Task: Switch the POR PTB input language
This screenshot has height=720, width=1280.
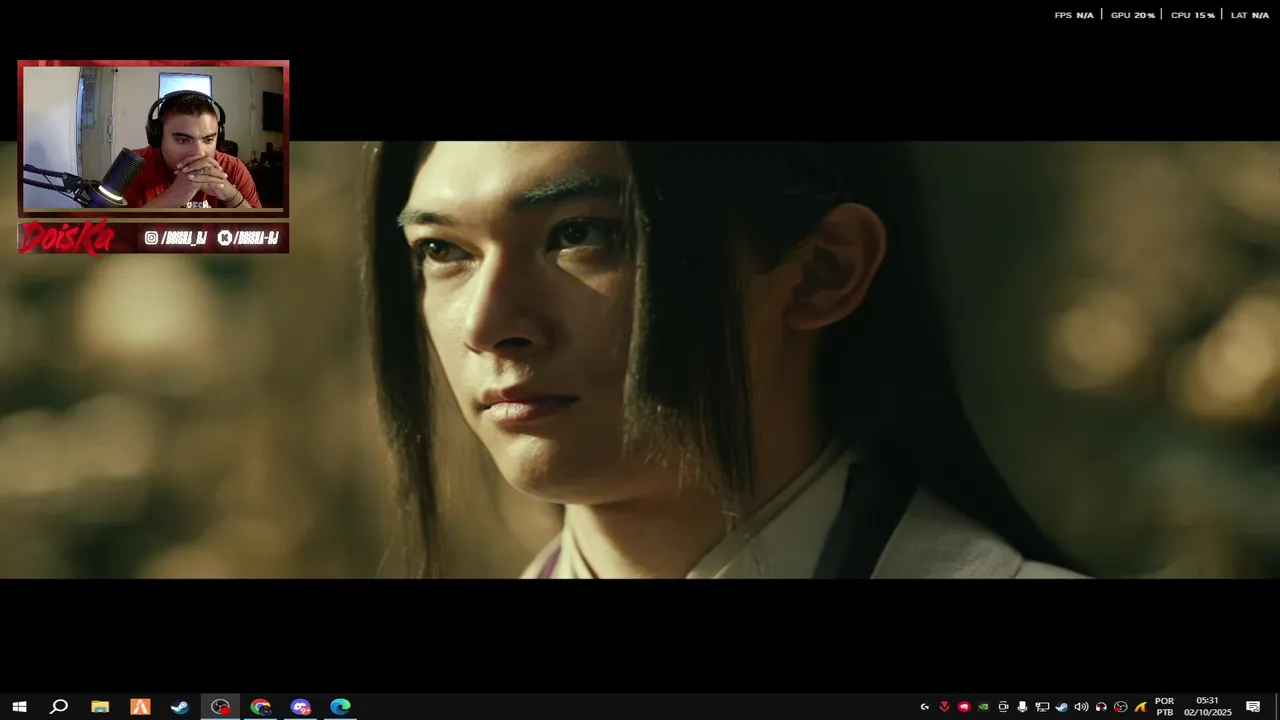Action: point(1164,707)
